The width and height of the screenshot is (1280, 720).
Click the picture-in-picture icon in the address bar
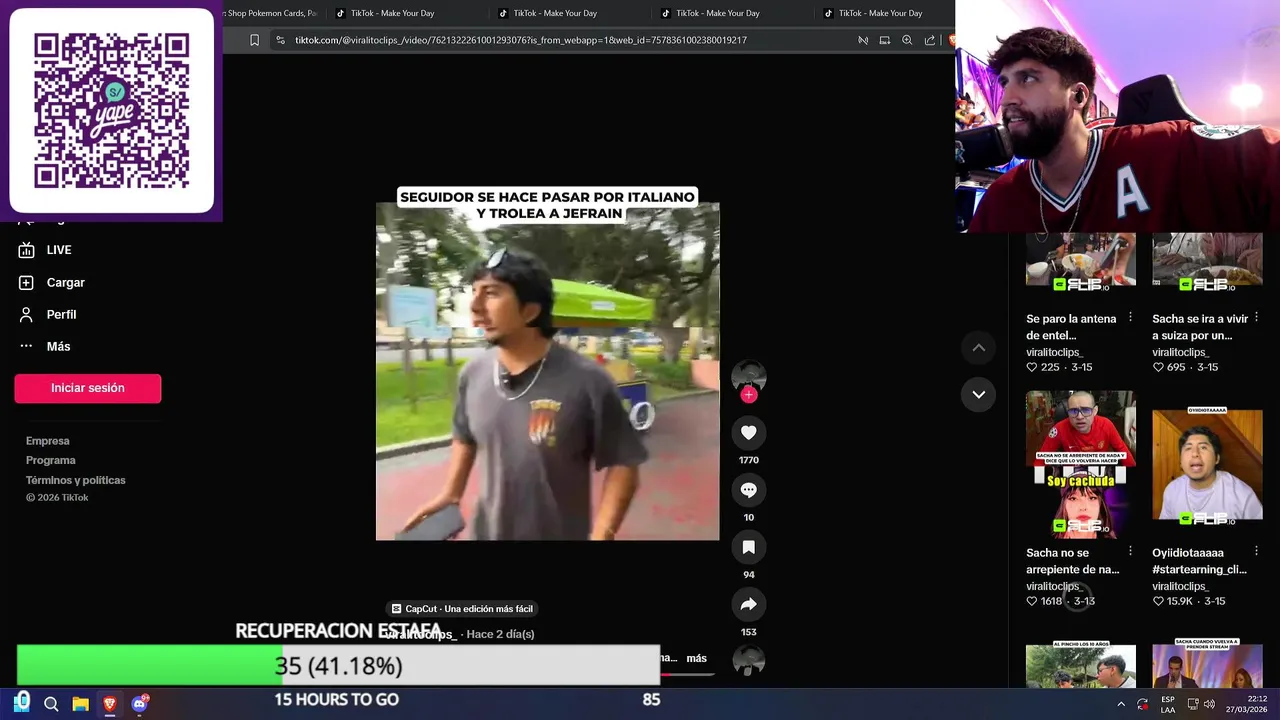[885, 40]
